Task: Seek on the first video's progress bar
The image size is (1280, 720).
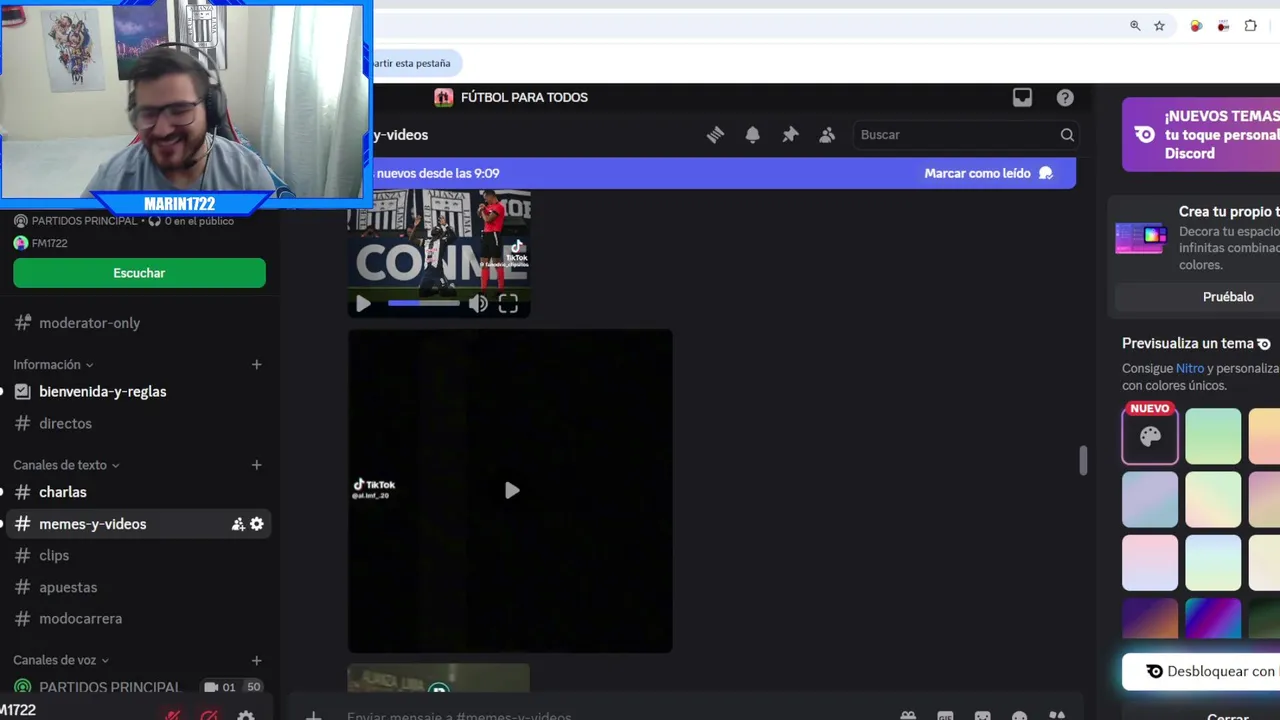Action: (424, 303)
